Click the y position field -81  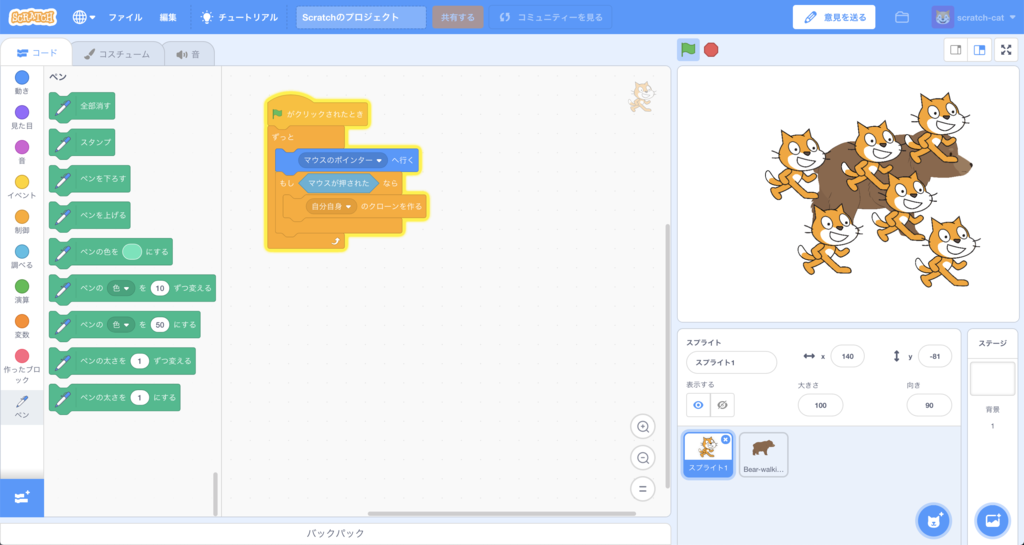point(935,356)
